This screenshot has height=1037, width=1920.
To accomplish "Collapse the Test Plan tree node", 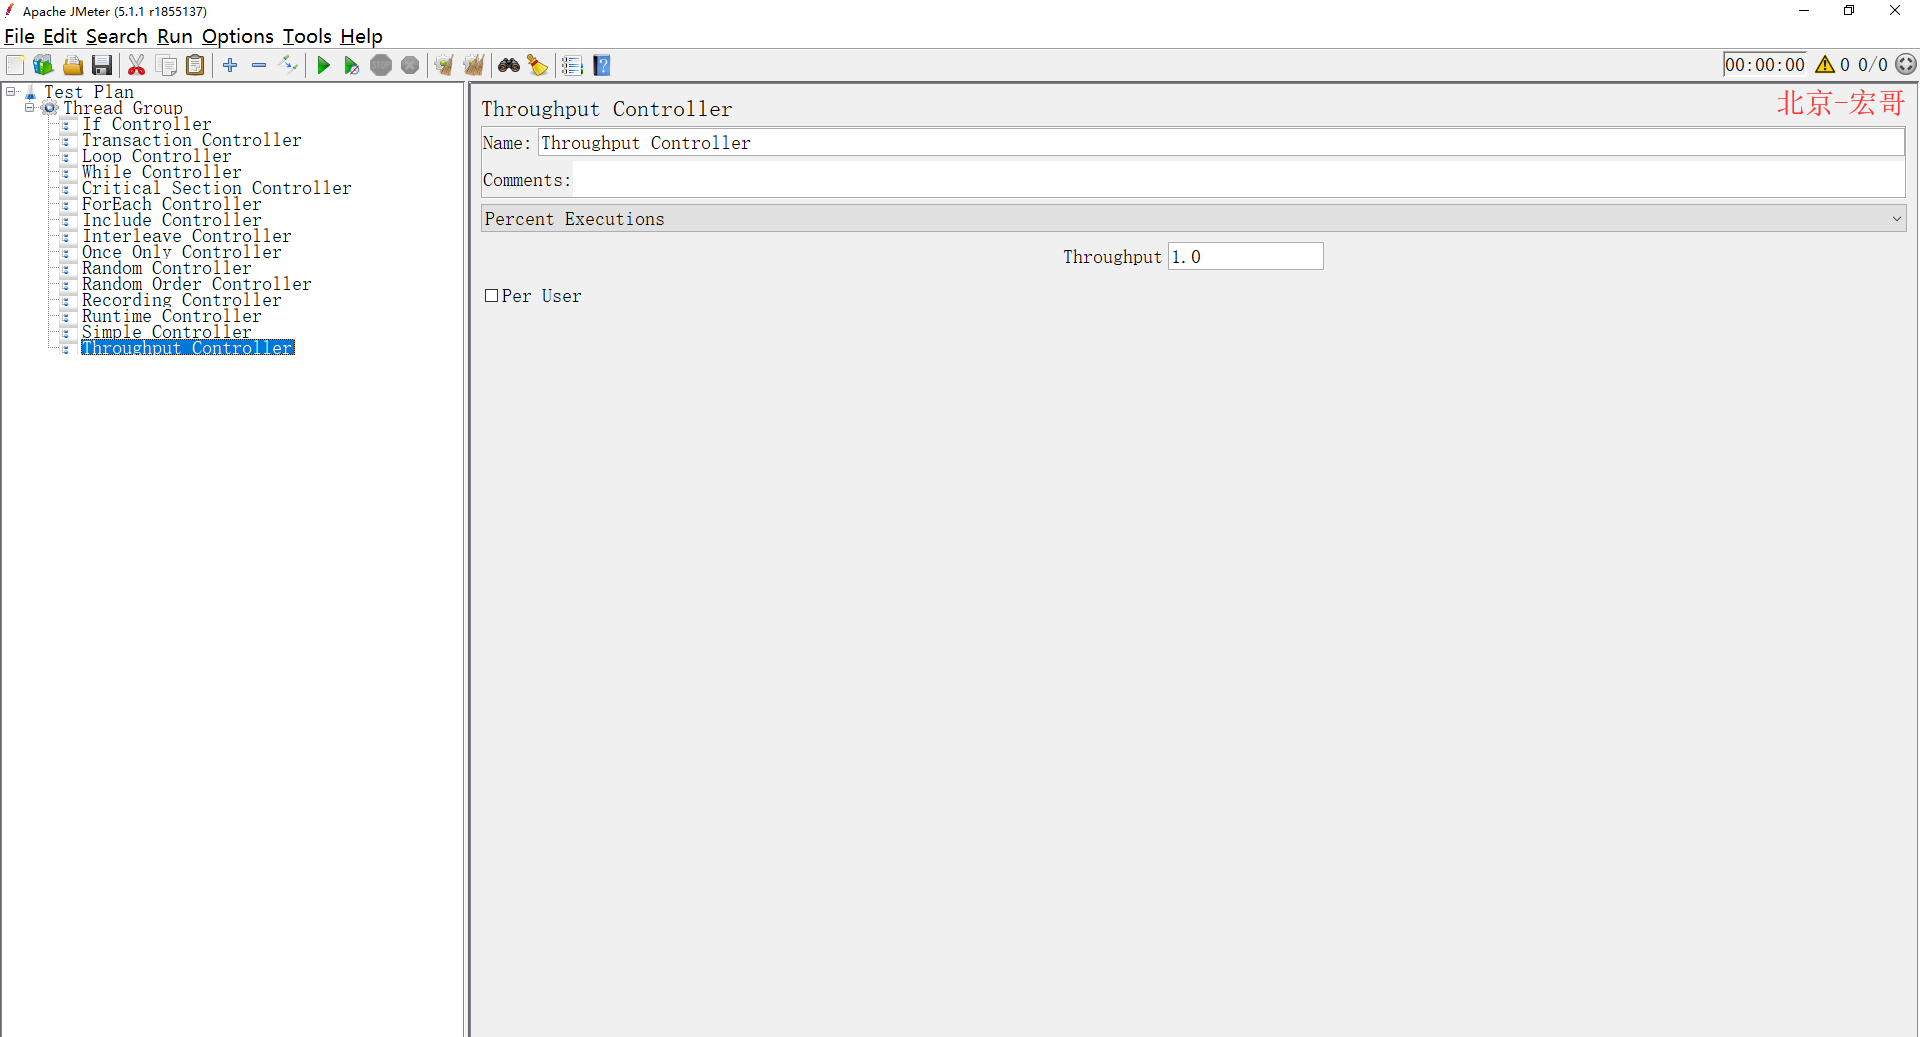I will (x=11, y=92).
